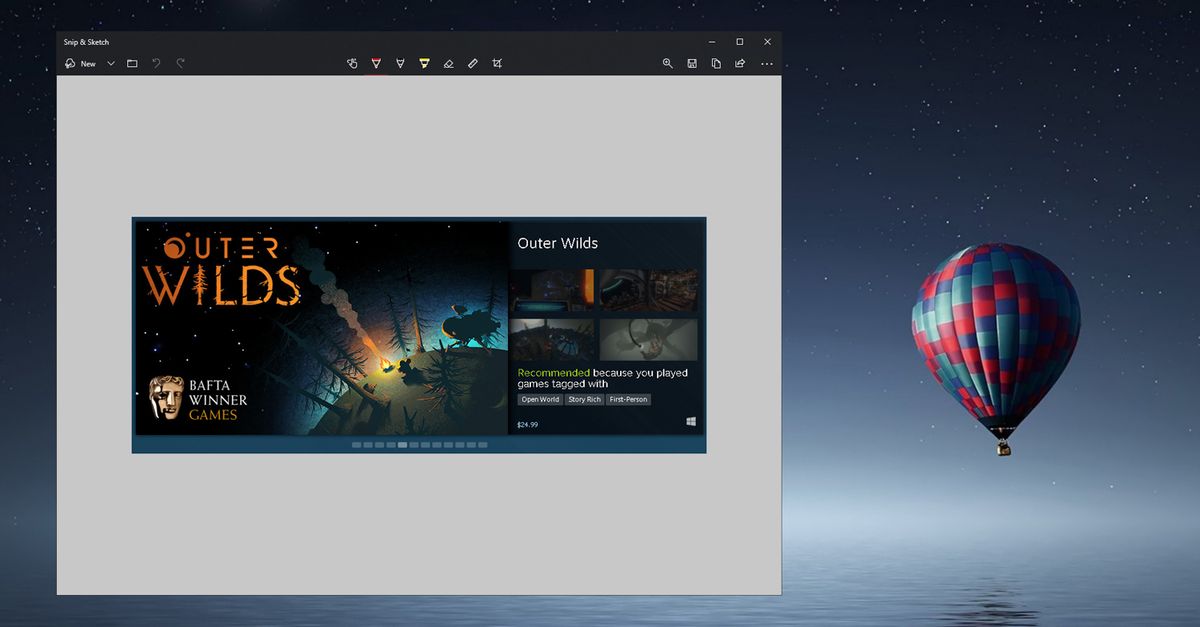The height and width of the screenshot is (627, 1200).
Task: Undo the last annotation
Action: click(x=156, y=62)
